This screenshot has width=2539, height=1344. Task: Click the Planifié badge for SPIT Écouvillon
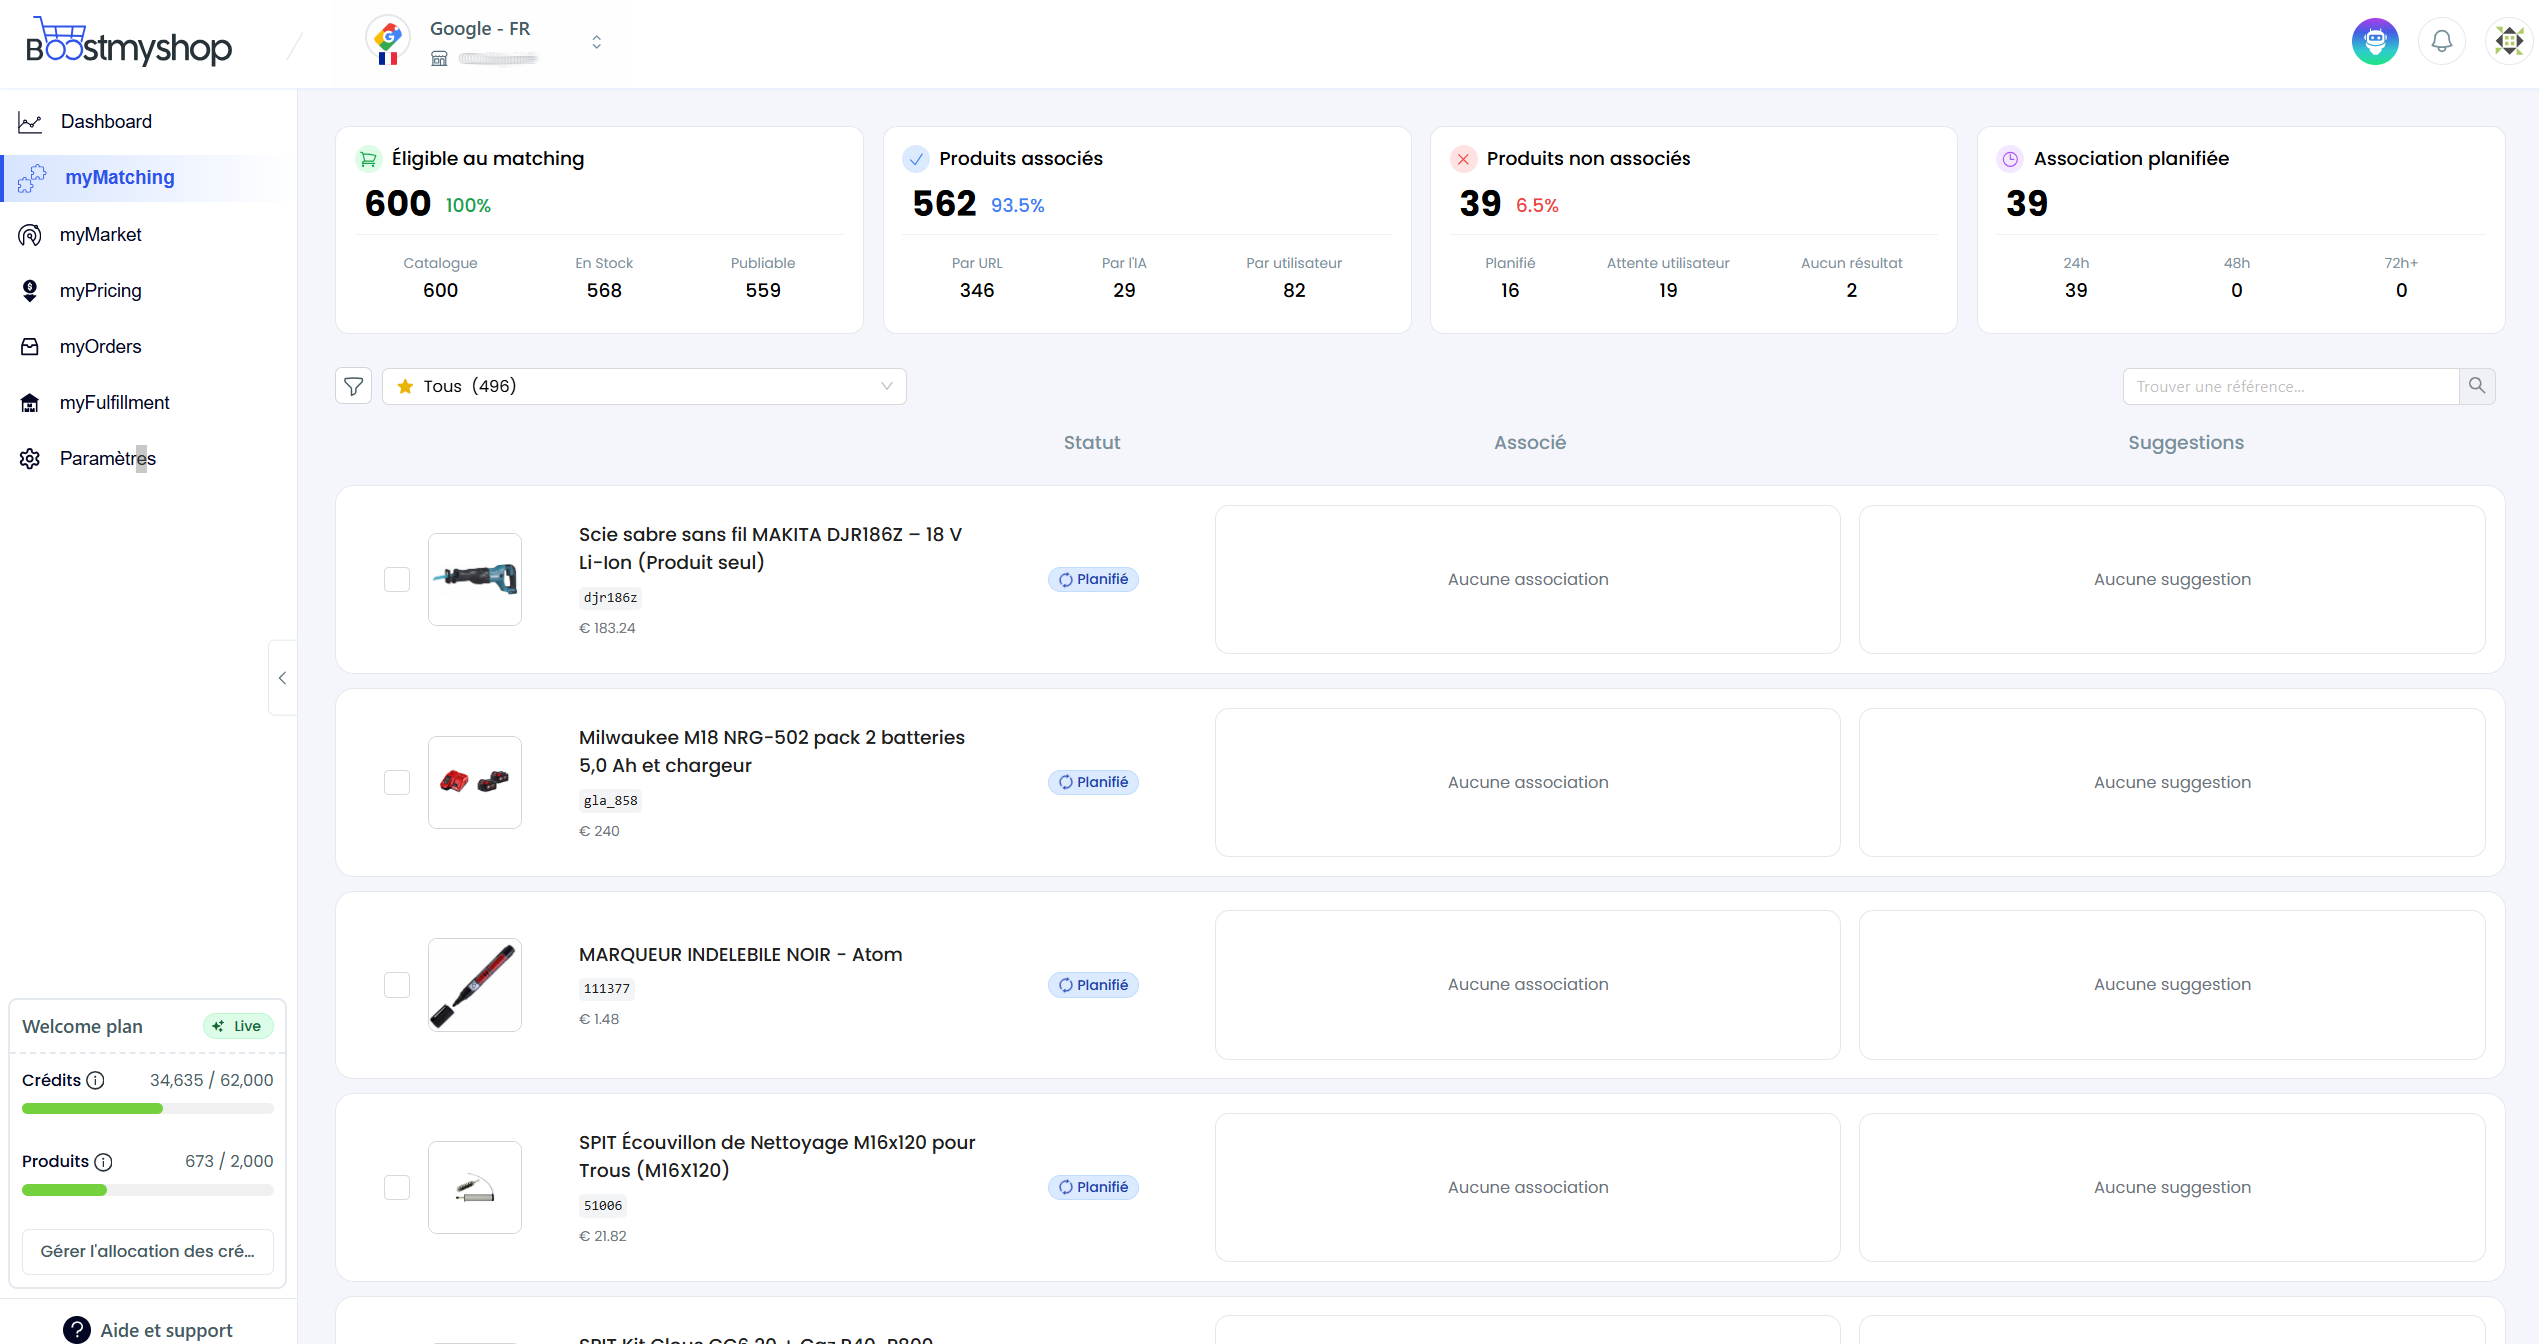point(1093,1187)
